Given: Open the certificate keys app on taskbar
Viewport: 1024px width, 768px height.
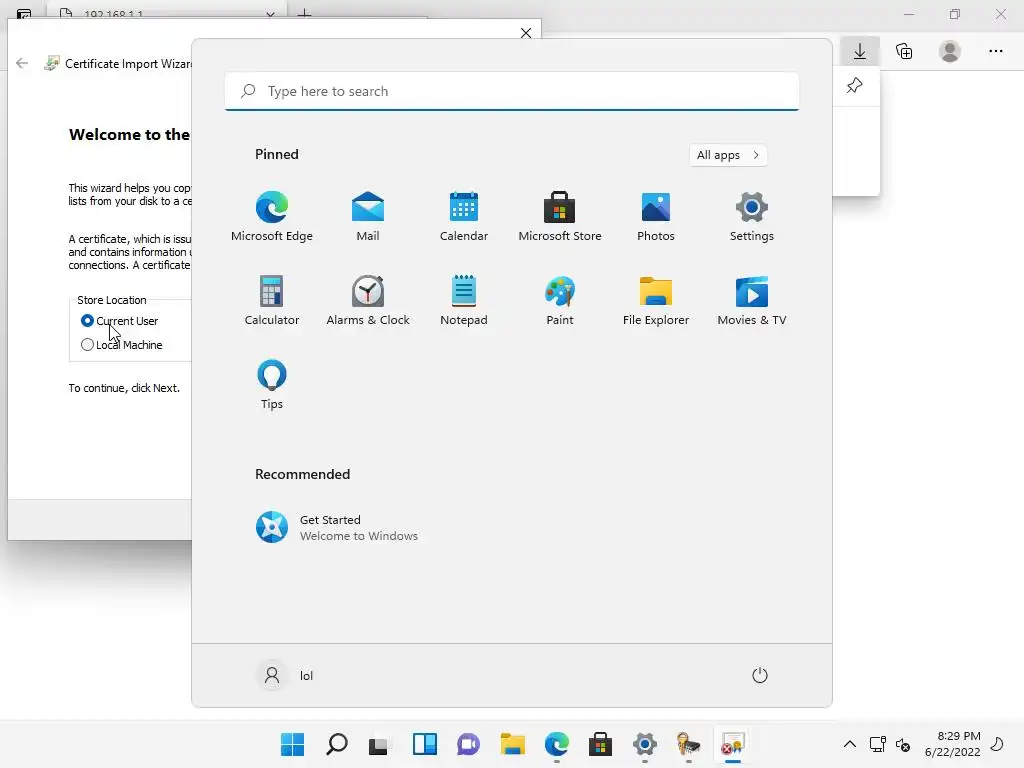Looking at the screenshot, I should [688, 744].
